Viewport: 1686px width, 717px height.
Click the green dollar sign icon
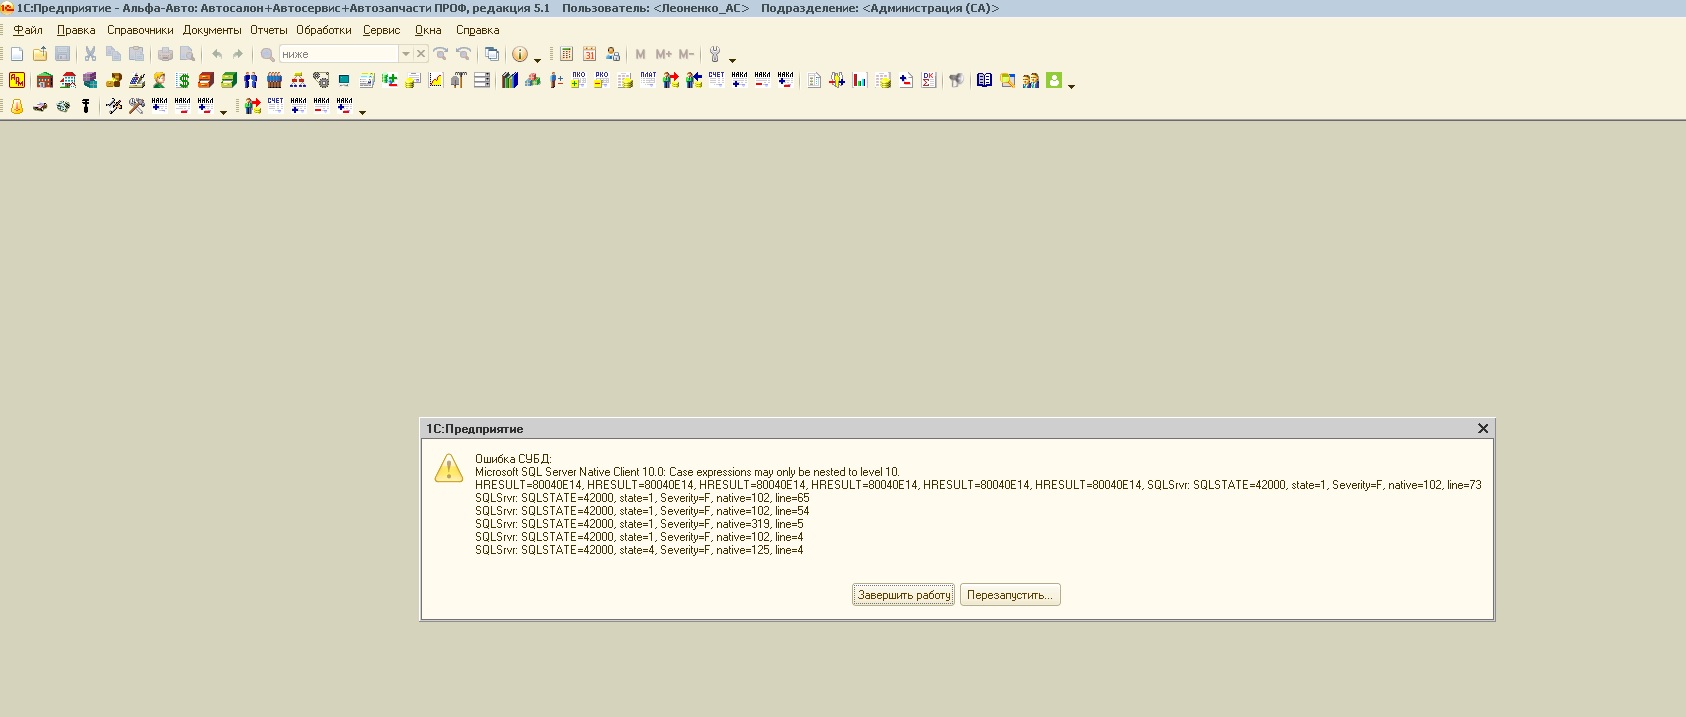click(x=183, y=80)
